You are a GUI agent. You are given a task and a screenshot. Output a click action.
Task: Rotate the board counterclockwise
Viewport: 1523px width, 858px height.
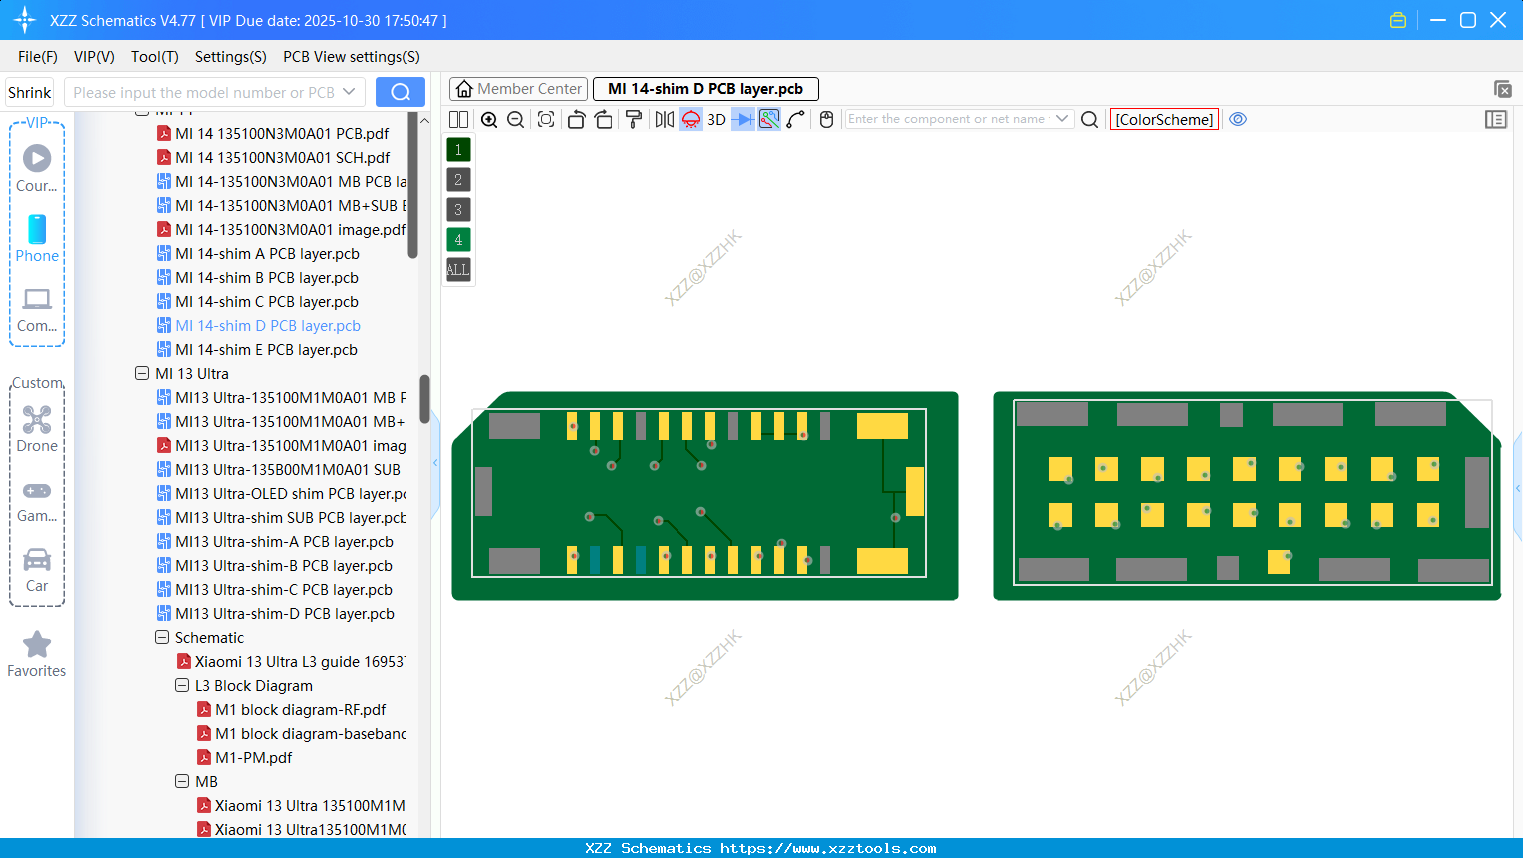pos(576,119)
